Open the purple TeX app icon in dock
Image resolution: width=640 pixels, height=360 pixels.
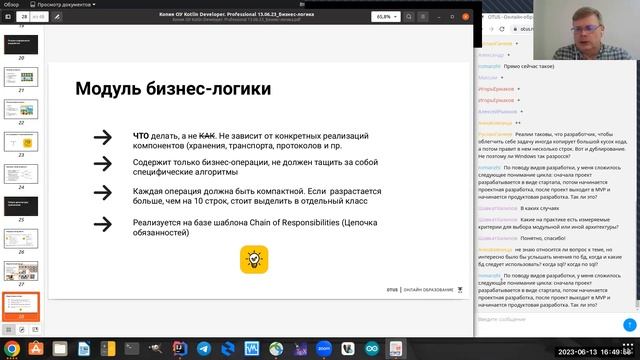tap(300, 349)
